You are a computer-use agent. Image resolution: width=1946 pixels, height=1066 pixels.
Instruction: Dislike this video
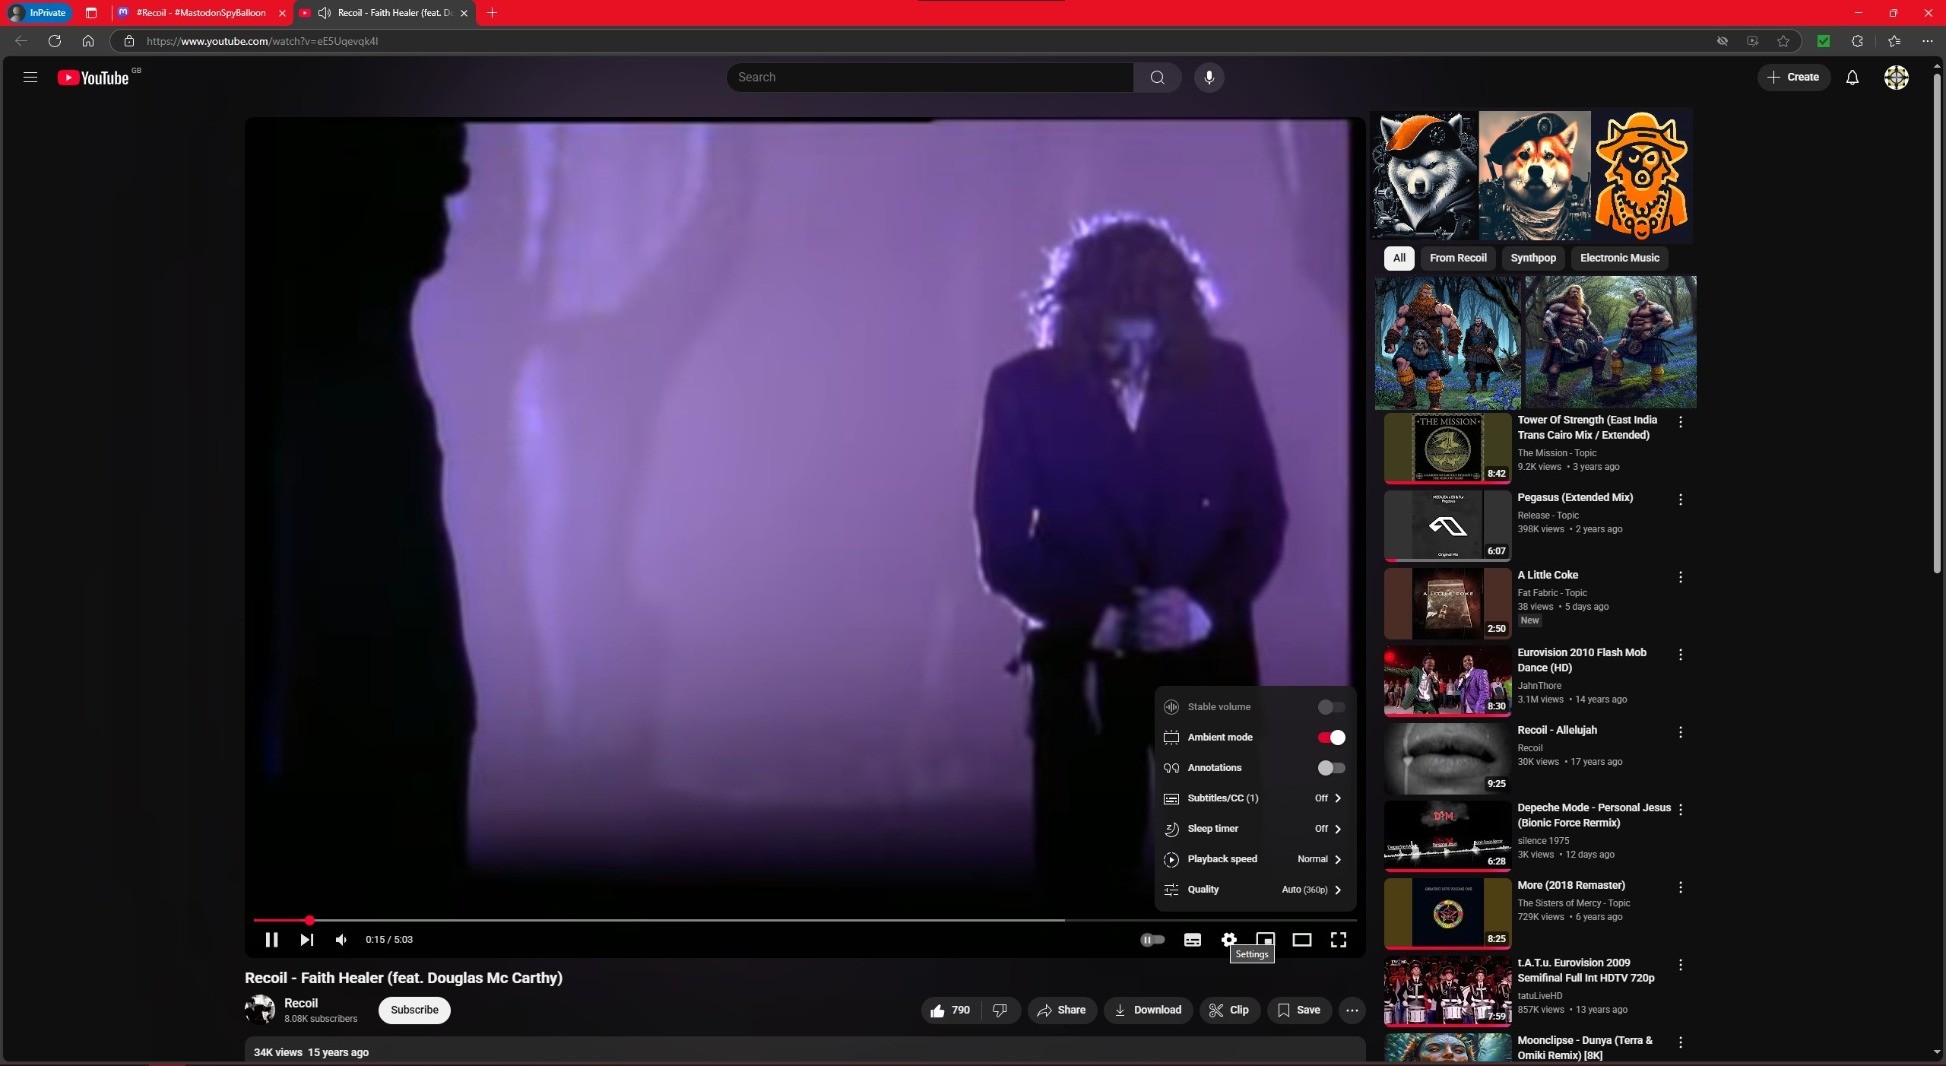coord(1000,1010)
